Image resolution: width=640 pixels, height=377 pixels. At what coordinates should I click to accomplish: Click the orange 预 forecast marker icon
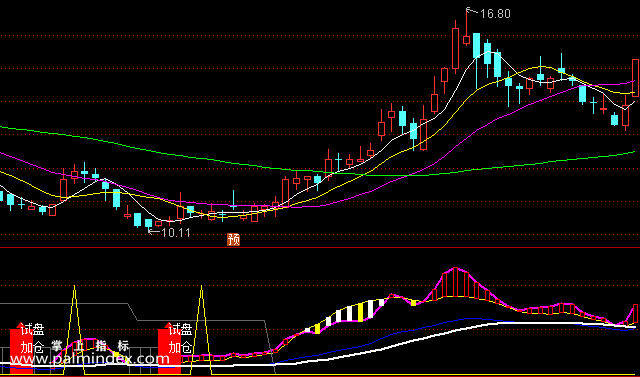click(233, 240)
